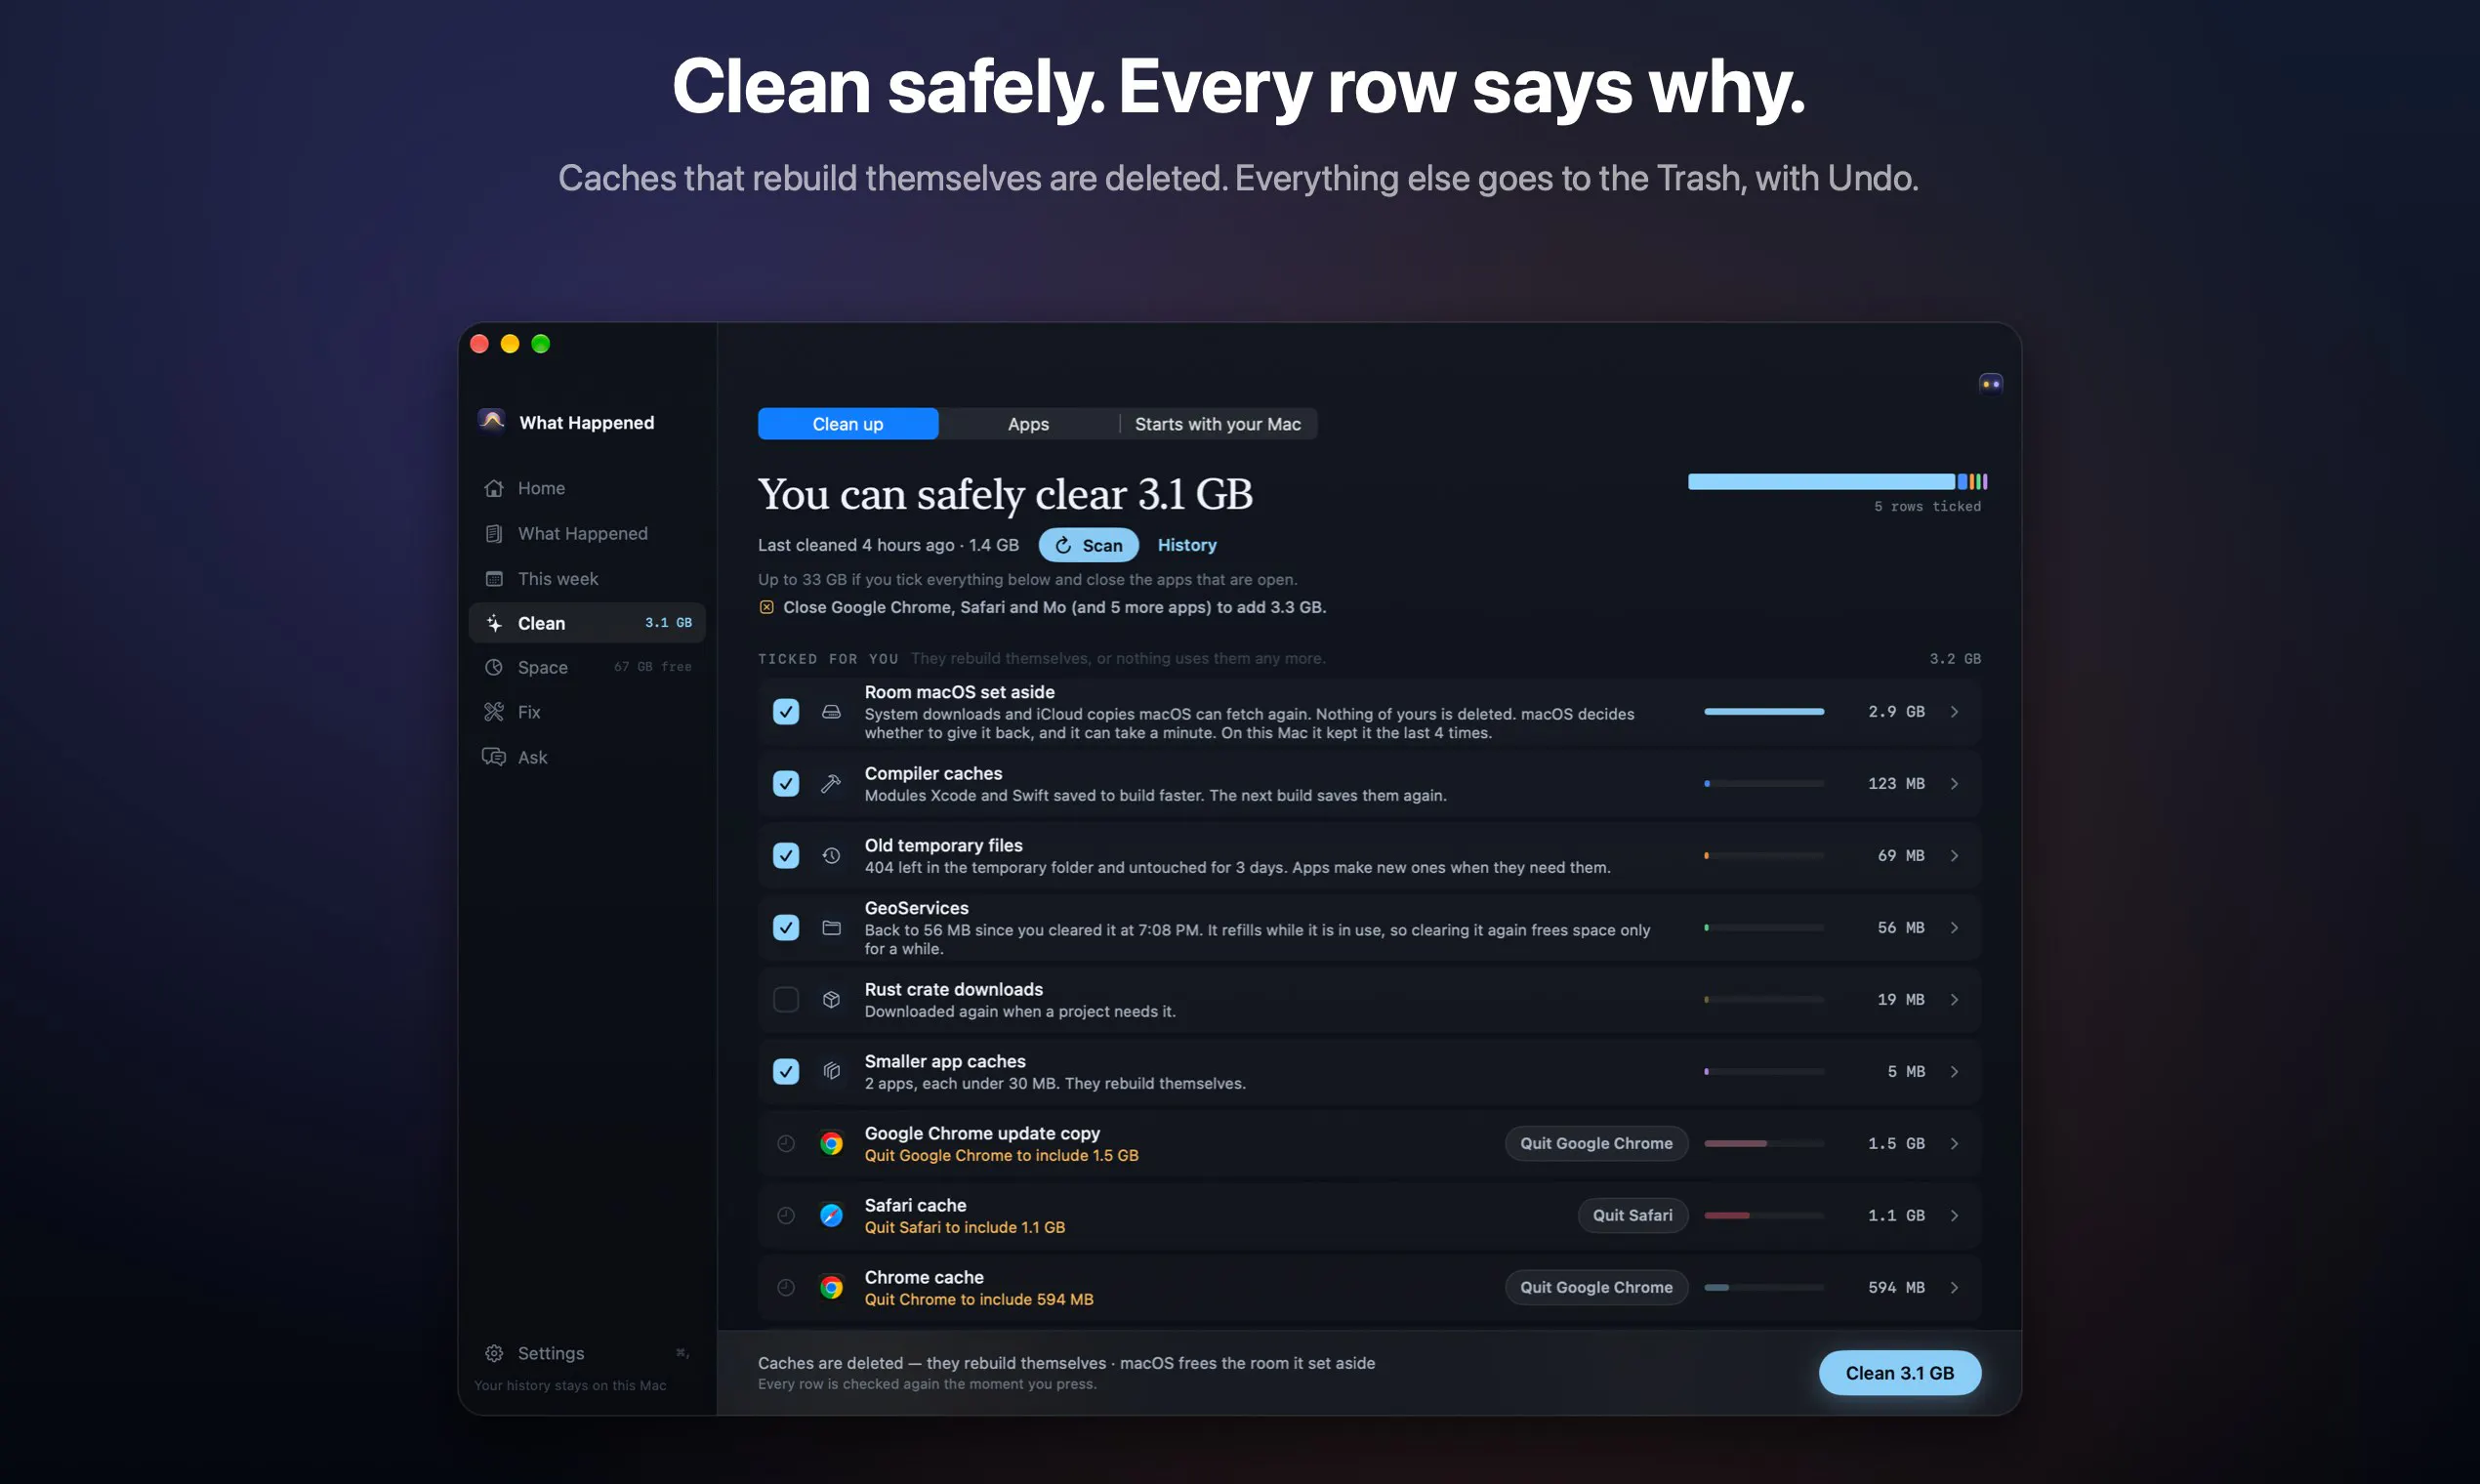This screenshot has height=1484, width=2480.
Task: Expand the Chrome cache row chevron
Action: click(x=1954, y=1287)
